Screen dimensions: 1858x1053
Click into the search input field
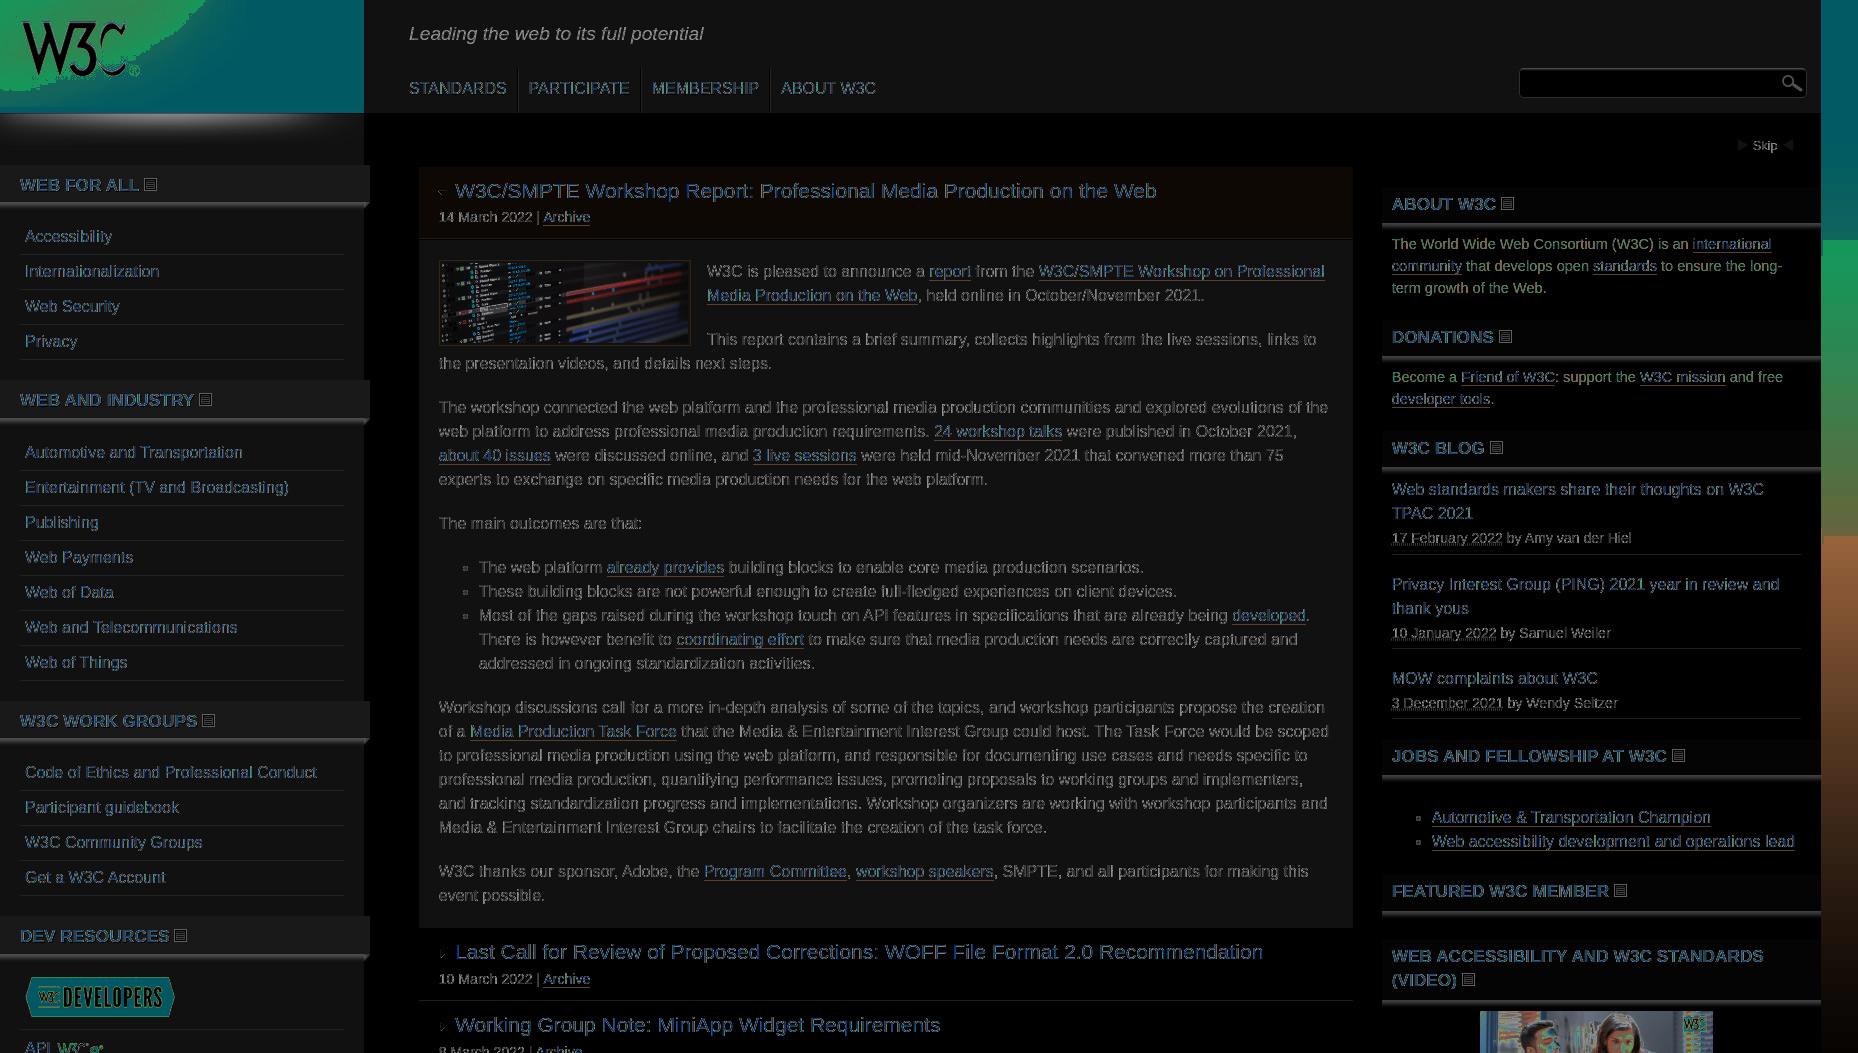pyautogui.click(x=1648, y=83)
